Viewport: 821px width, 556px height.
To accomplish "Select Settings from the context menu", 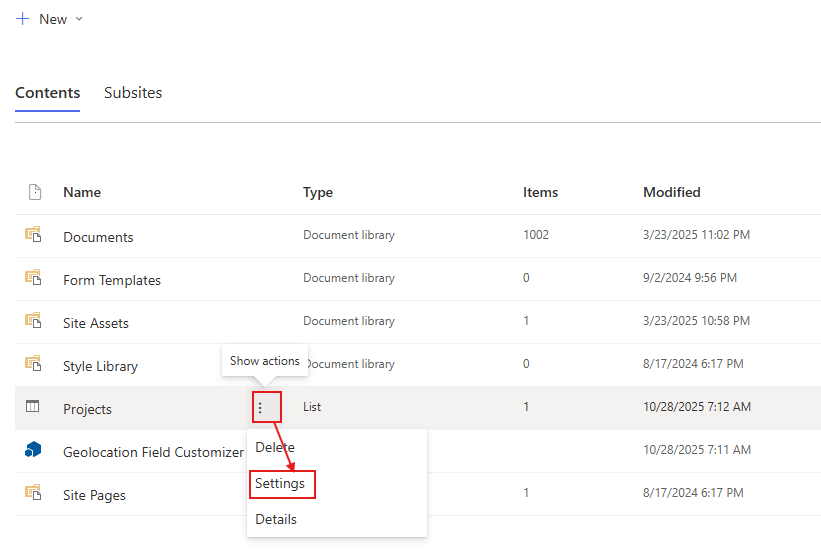I will [x=280, y=484].
